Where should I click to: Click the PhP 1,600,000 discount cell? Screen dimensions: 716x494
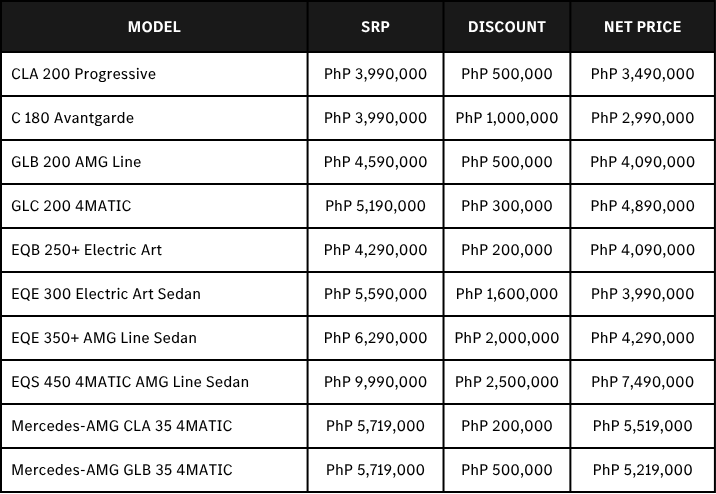tap(507, 294)
